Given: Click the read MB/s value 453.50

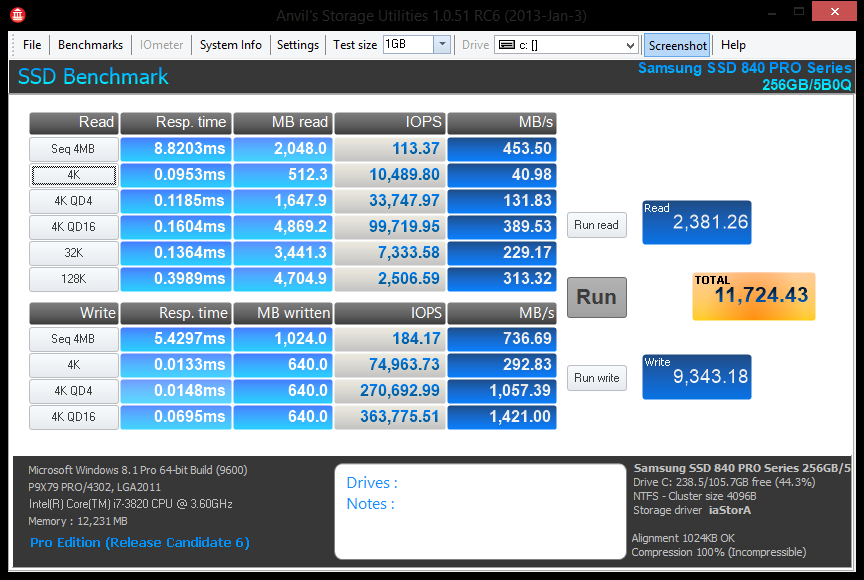Looking at the screenshot, I should (502, 149).
